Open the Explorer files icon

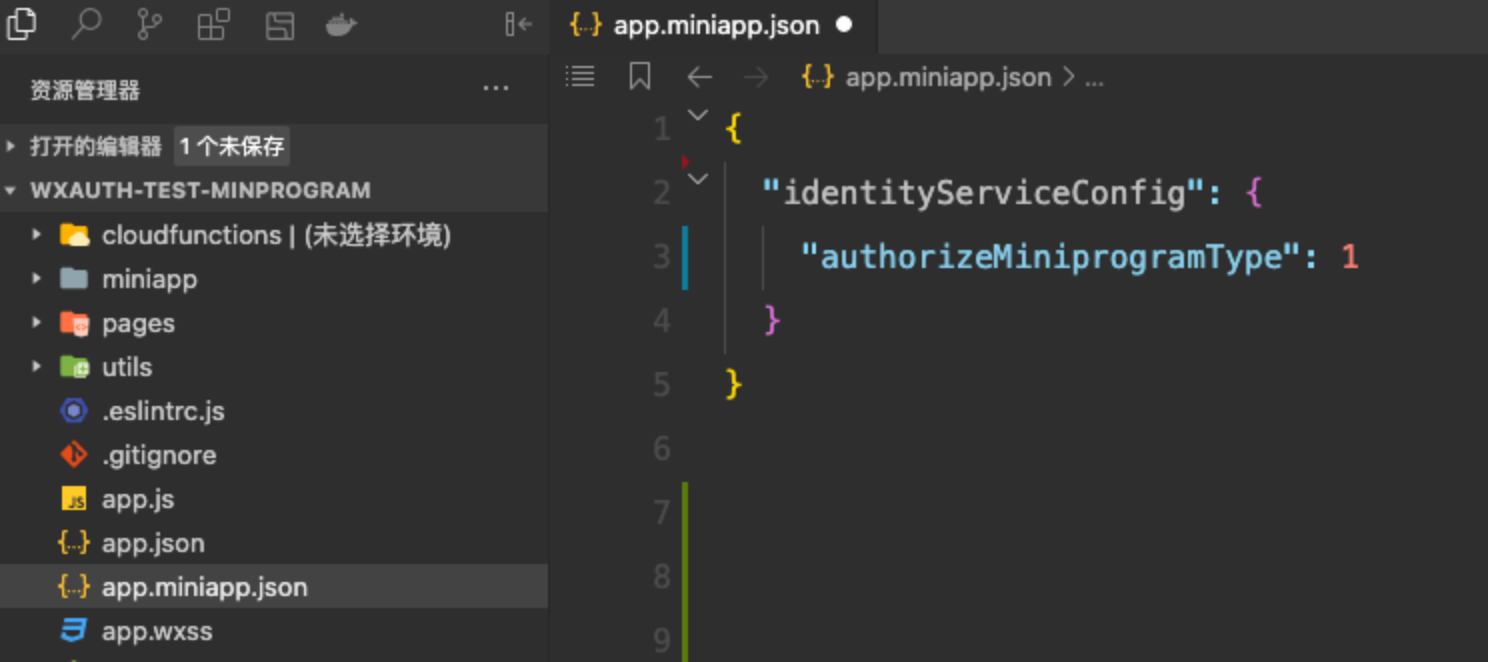click(x=21, y=23)
